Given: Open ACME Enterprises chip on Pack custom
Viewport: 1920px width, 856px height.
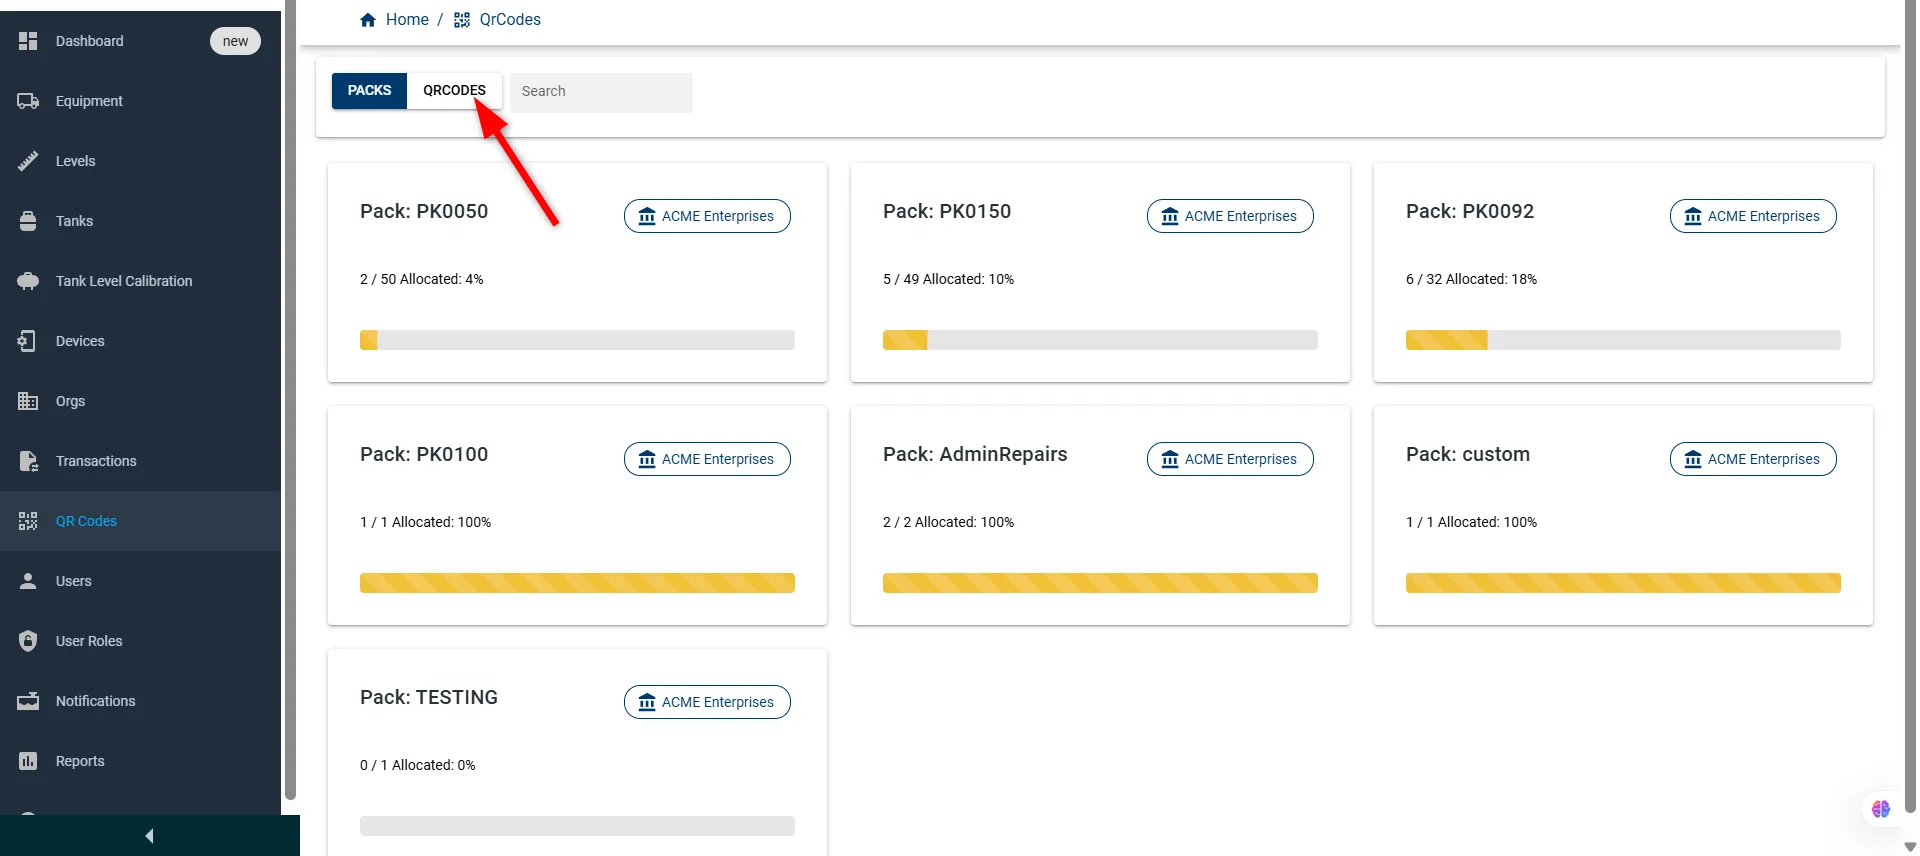Looking at the screenshot, I should pyautogui.click(x=1753, y=459).
